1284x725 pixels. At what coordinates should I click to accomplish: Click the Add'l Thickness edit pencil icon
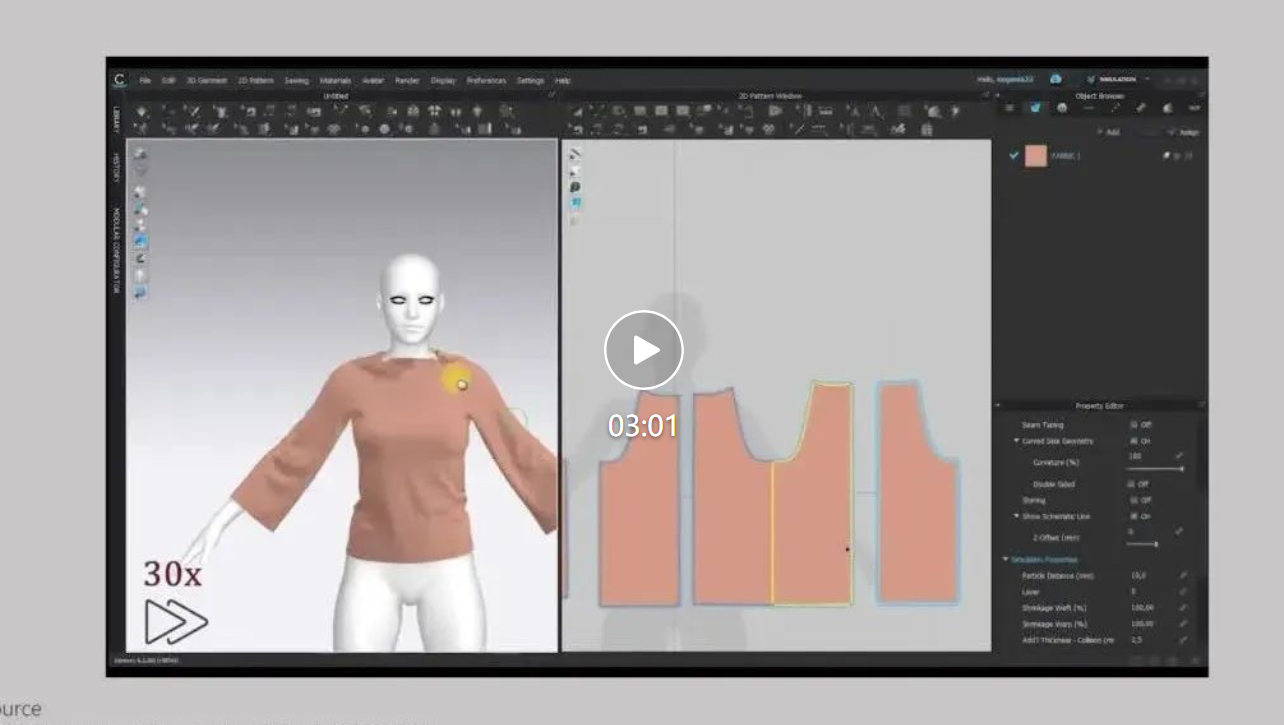1183,640
